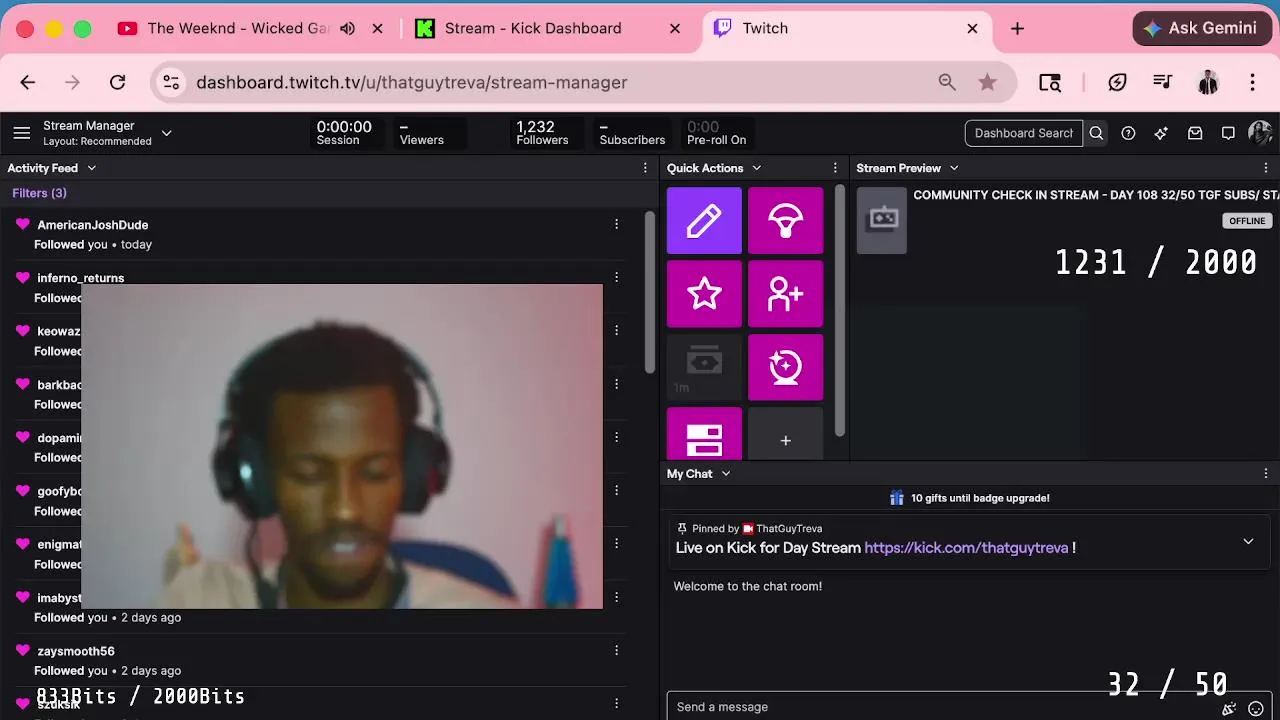Click the sparkle icon in top bar
Image resolution: width=1280 pixels, height=720 pixels.
[1161, 133]
